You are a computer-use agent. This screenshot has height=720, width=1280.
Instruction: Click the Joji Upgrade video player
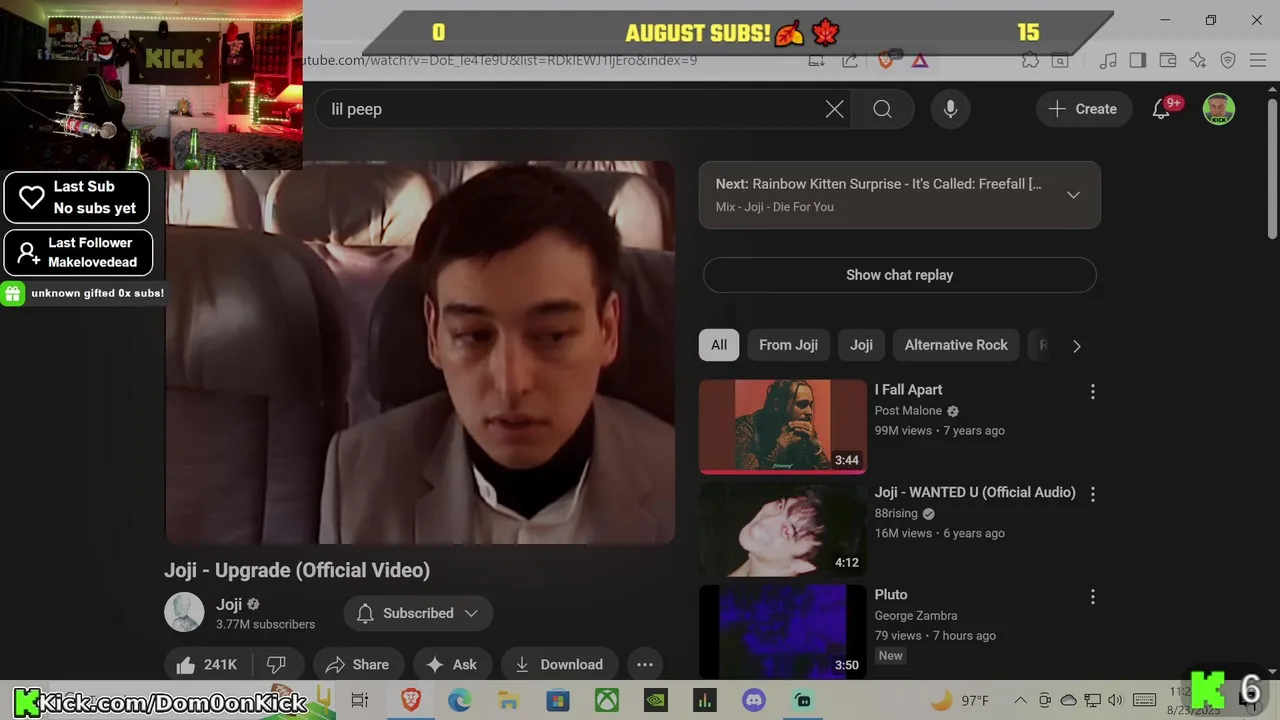(x=420, y=352)
